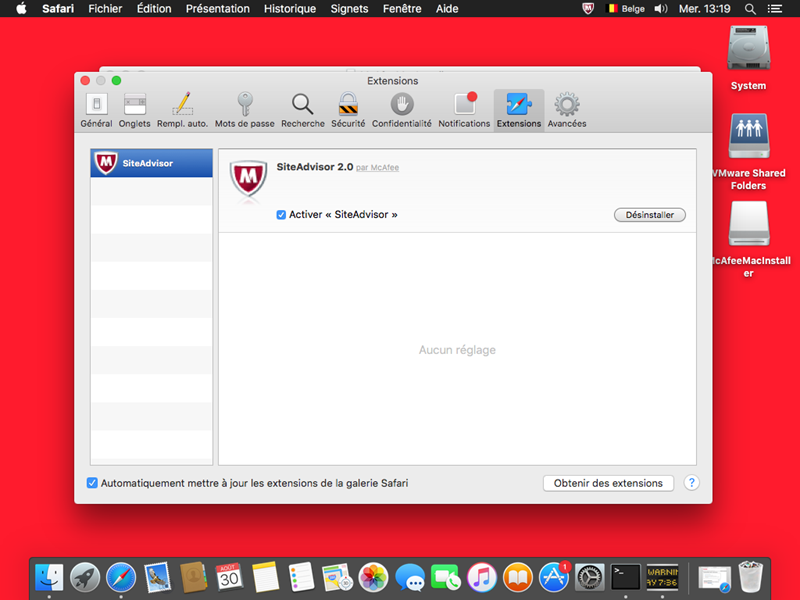Open Calendar icon showing 30

[x=229, y=578]
